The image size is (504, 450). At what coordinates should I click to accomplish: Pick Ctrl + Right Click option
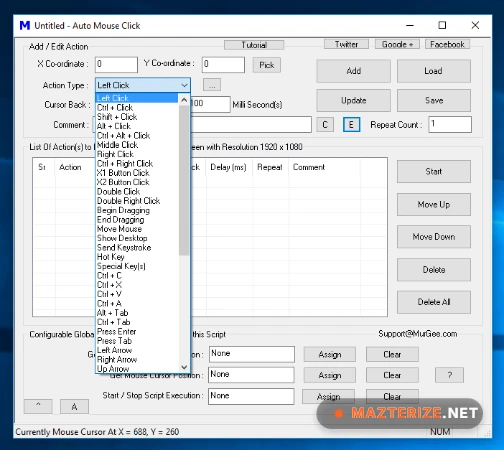137,163
